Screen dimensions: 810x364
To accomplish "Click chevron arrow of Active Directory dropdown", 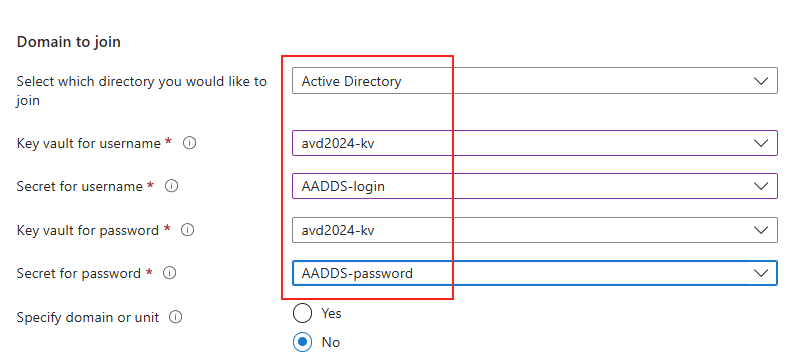I will 760,81.
